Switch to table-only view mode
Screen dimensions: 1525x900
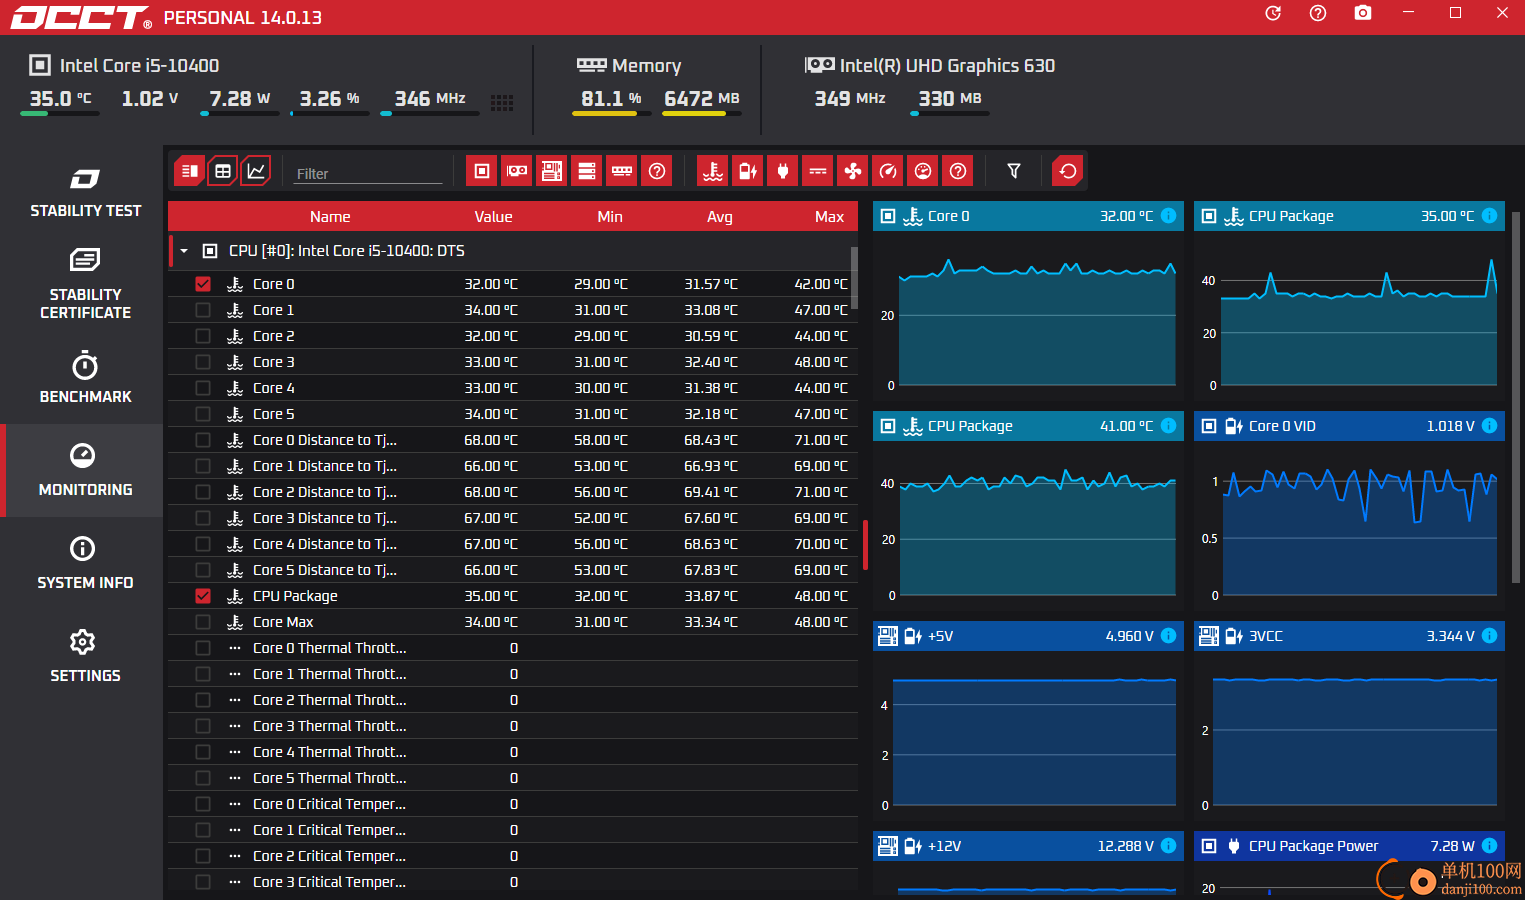click(x=223, y=171)
